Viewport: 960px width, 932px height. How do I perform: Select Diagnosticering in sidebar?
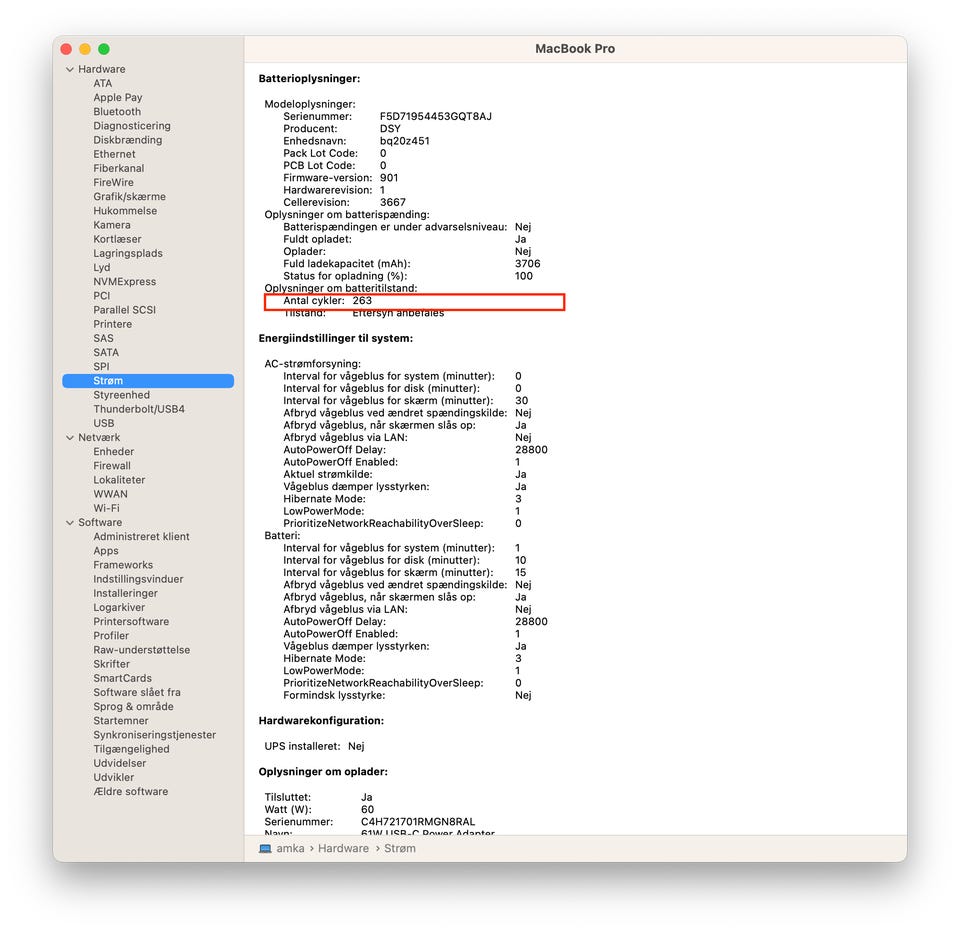click(x=132, y=126)
